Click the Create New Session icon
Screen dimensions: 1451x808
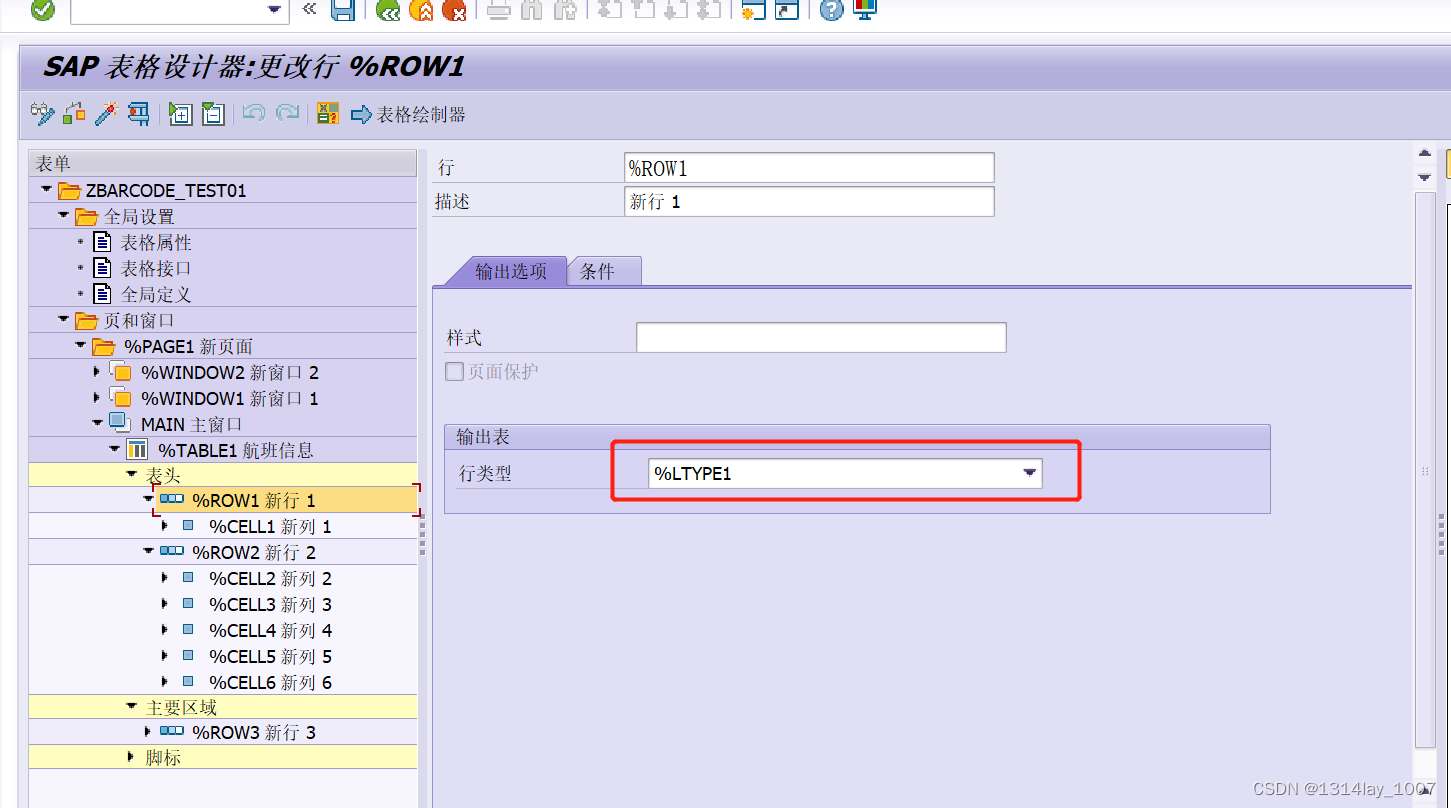[753, 10]
